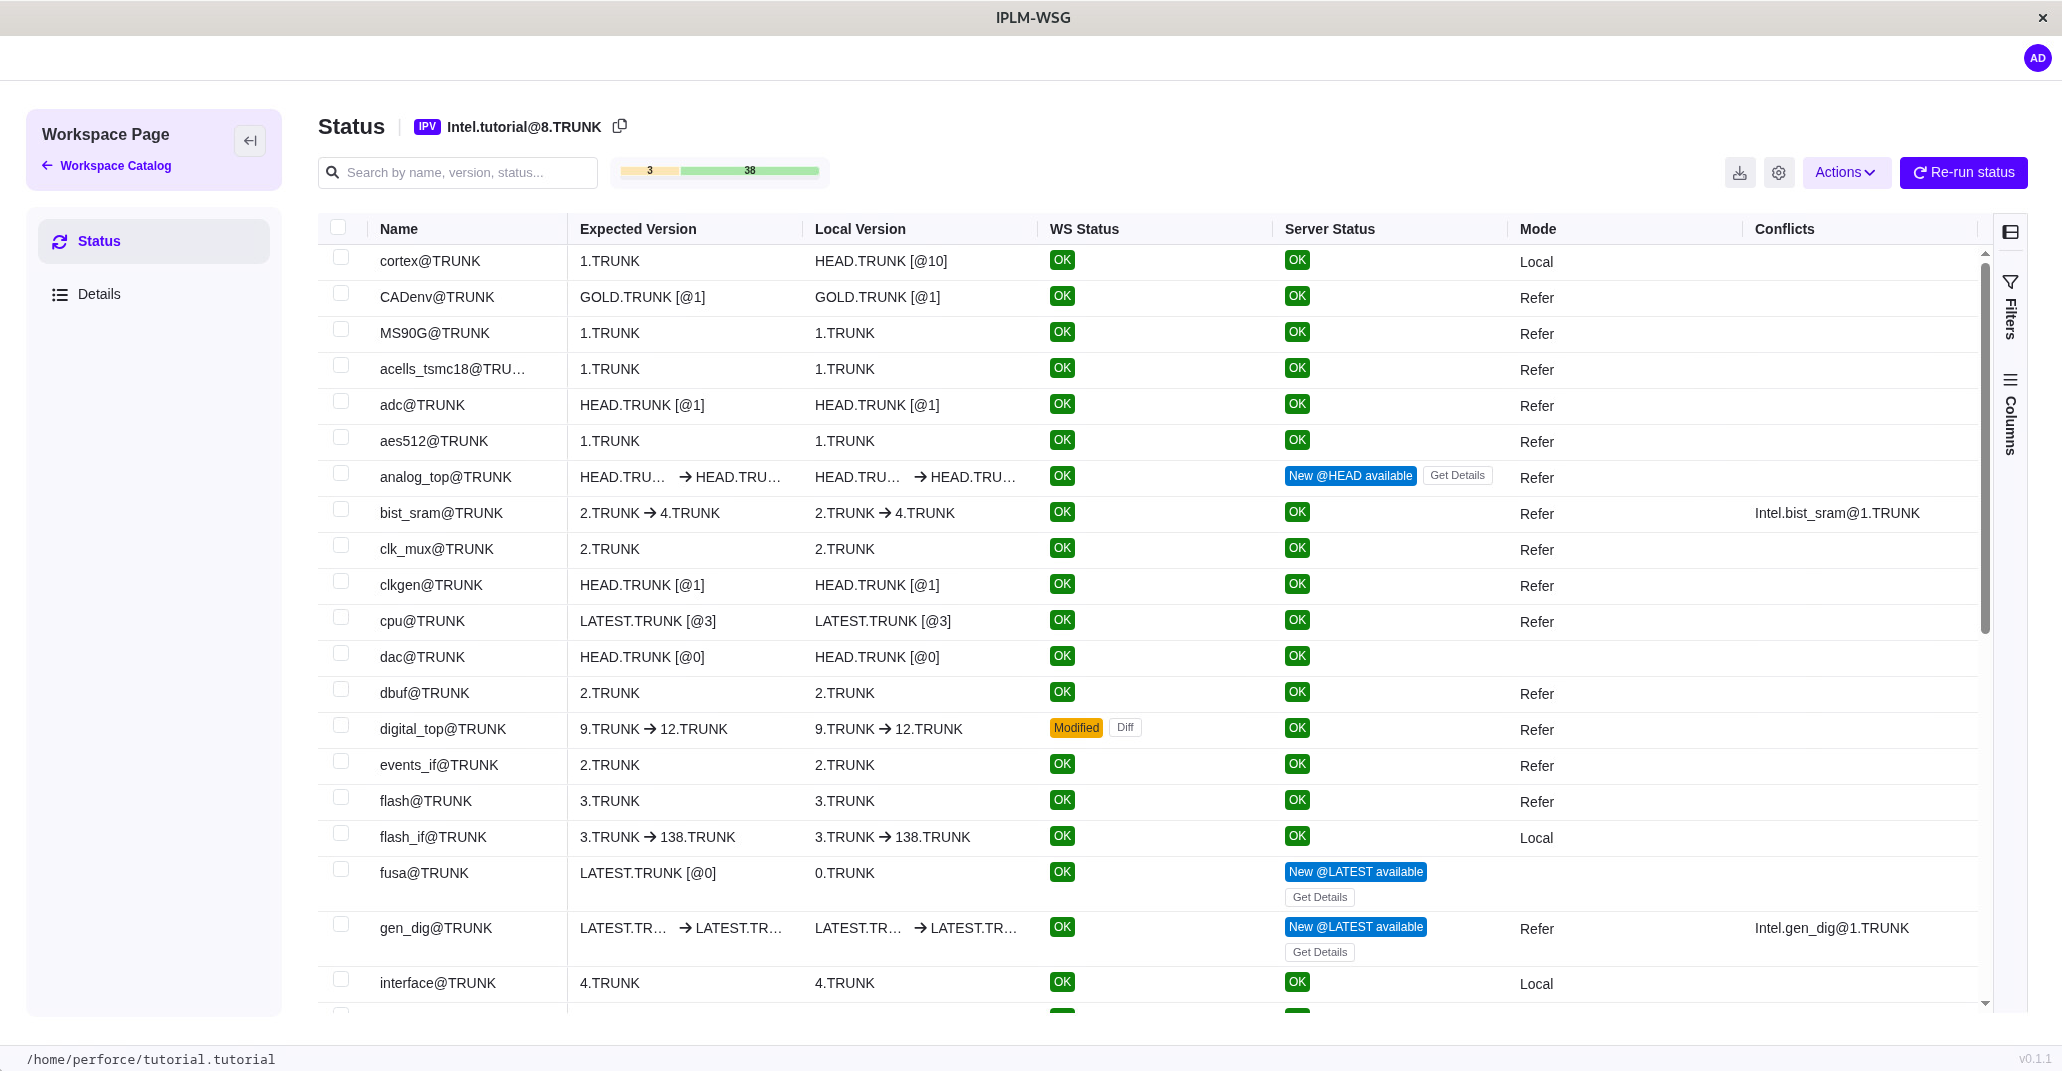Click Get Details for analog_top@TRUNK
2062x1071 pixels.
tap(1457, 476)
